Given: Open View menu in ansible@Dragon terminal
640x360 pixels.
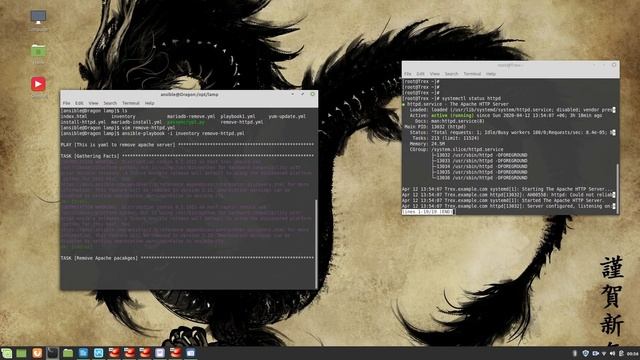Looking at the screenshot, I should [93, 103].
